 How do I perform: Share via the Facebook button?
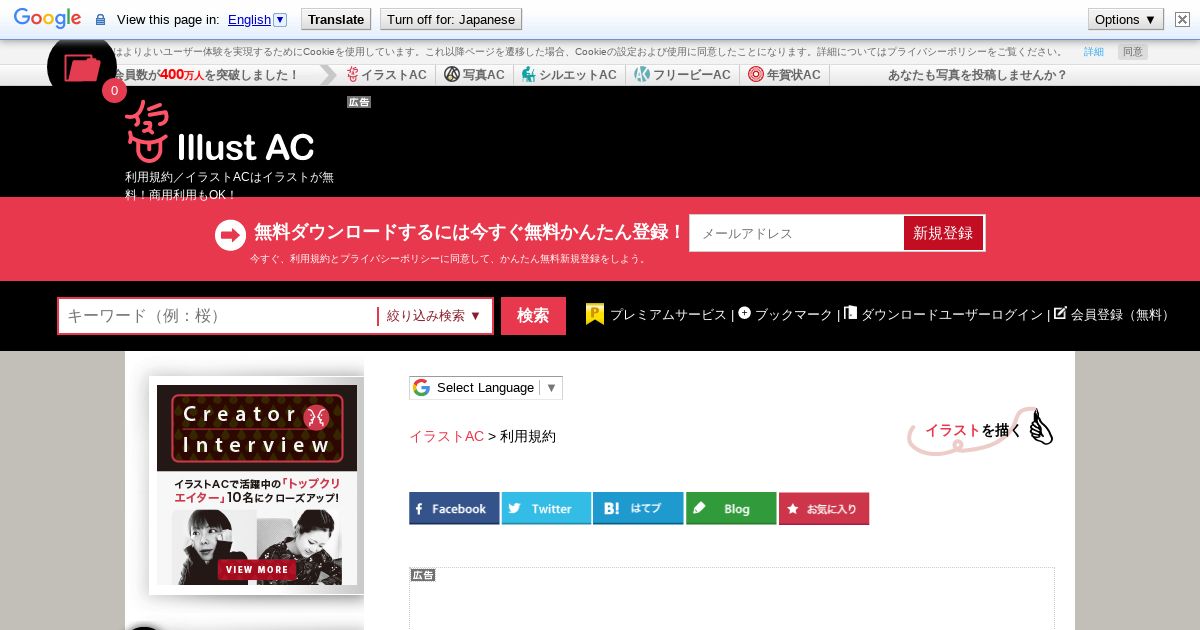454,508
